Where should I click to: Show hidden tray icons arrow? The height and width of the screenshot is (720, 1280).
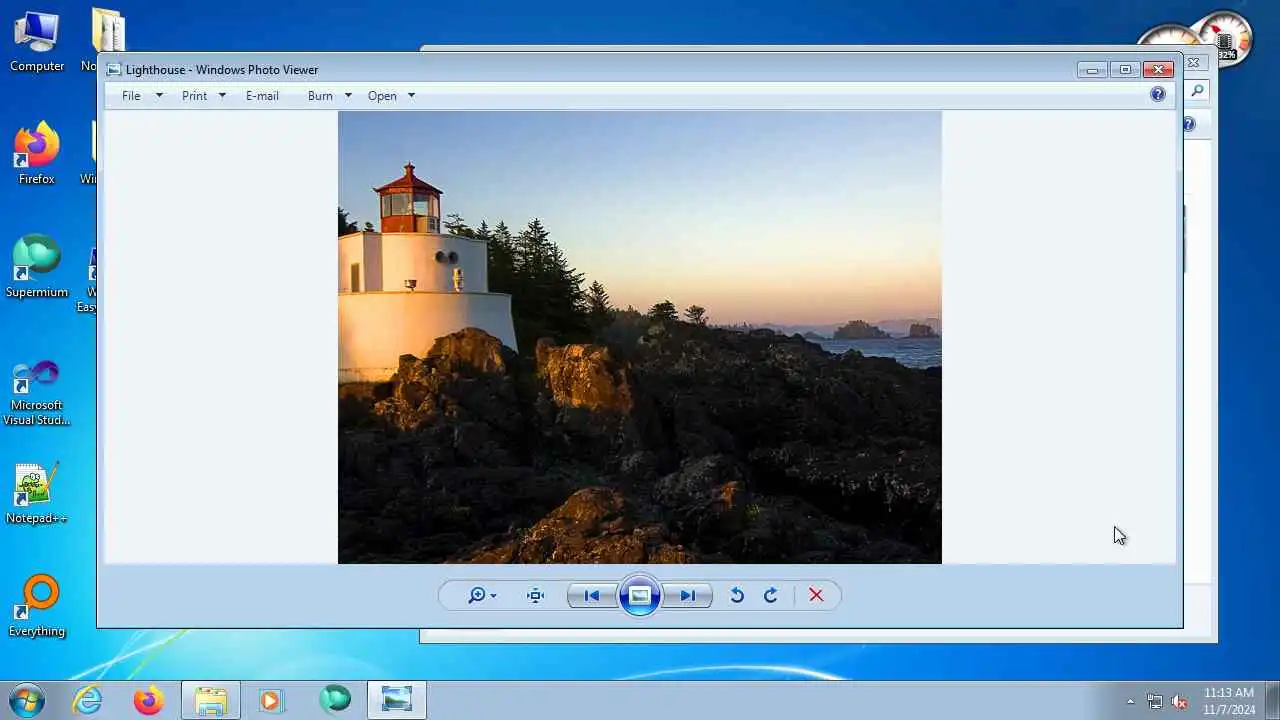[1130, 701]
